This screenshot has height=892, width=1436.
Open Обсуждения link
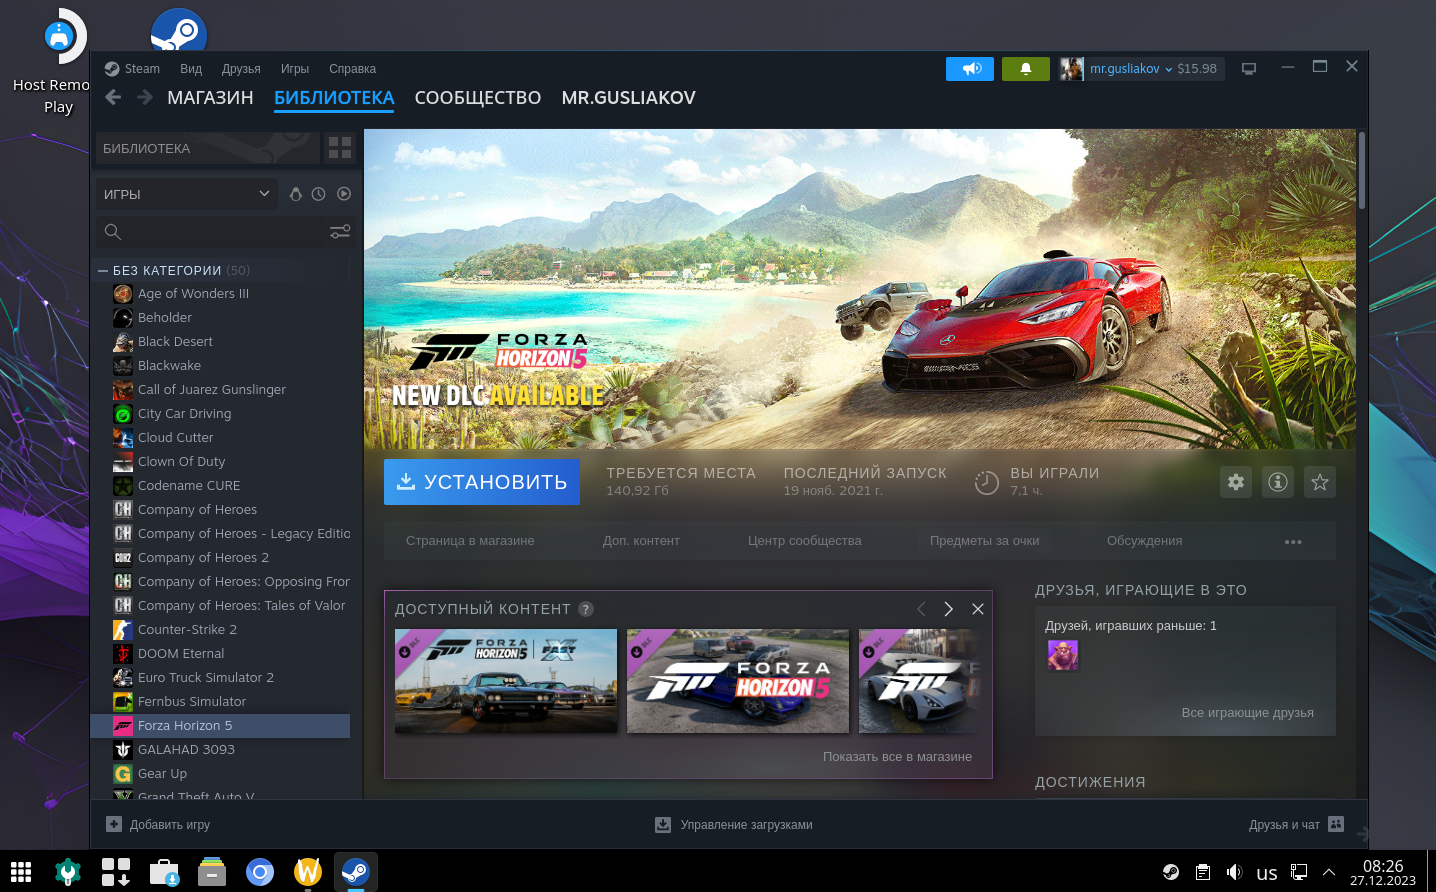[1144, 541]
